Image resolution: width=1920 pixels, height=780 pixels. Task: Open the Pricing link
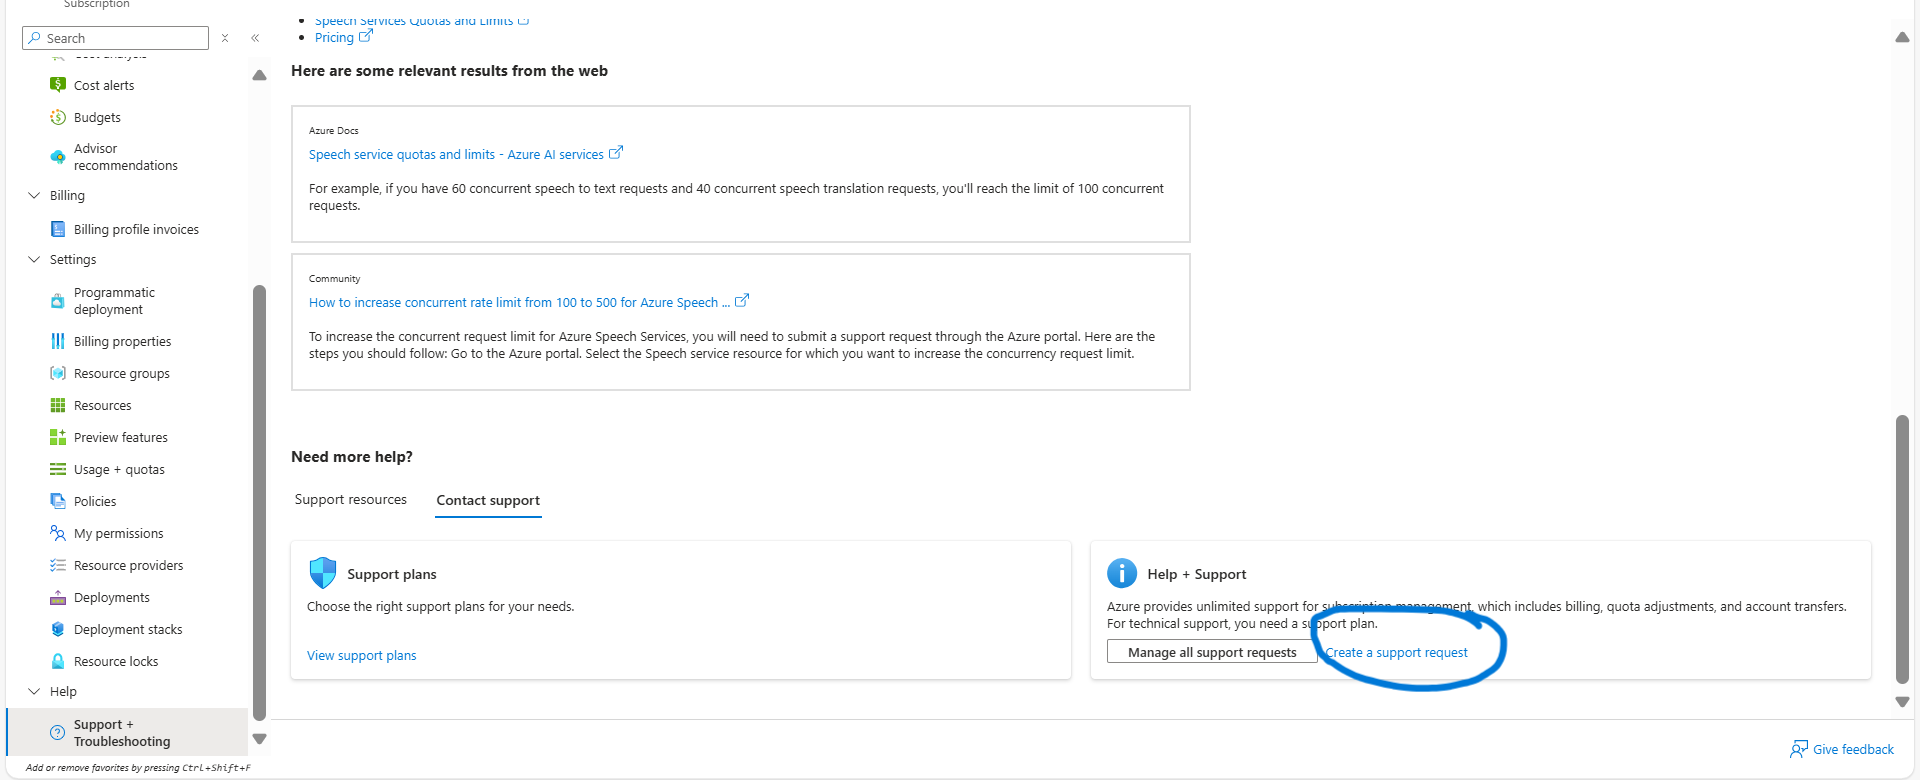[x=334, y=37]
